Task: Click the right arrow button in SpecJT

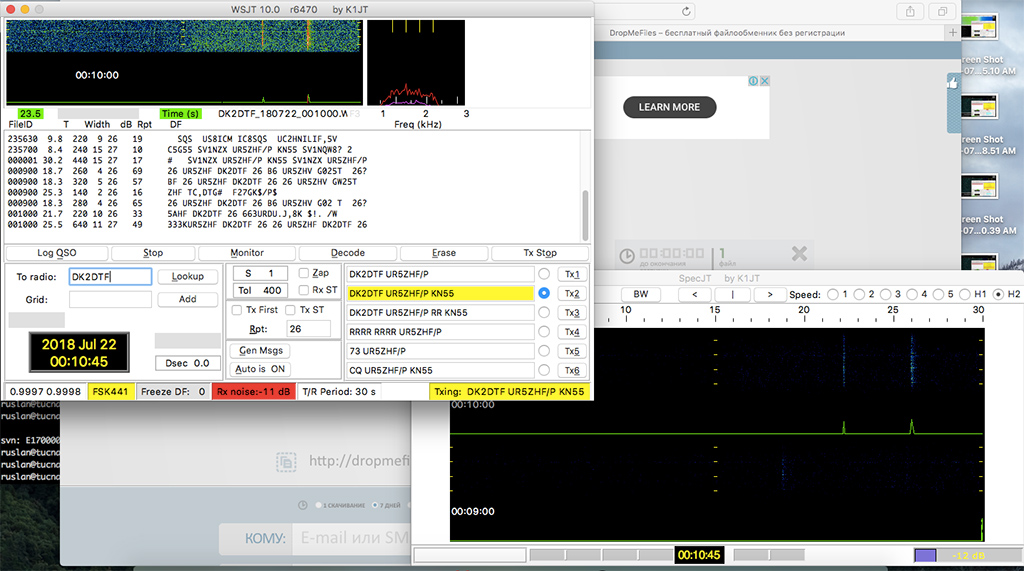Action: point(770,294)
